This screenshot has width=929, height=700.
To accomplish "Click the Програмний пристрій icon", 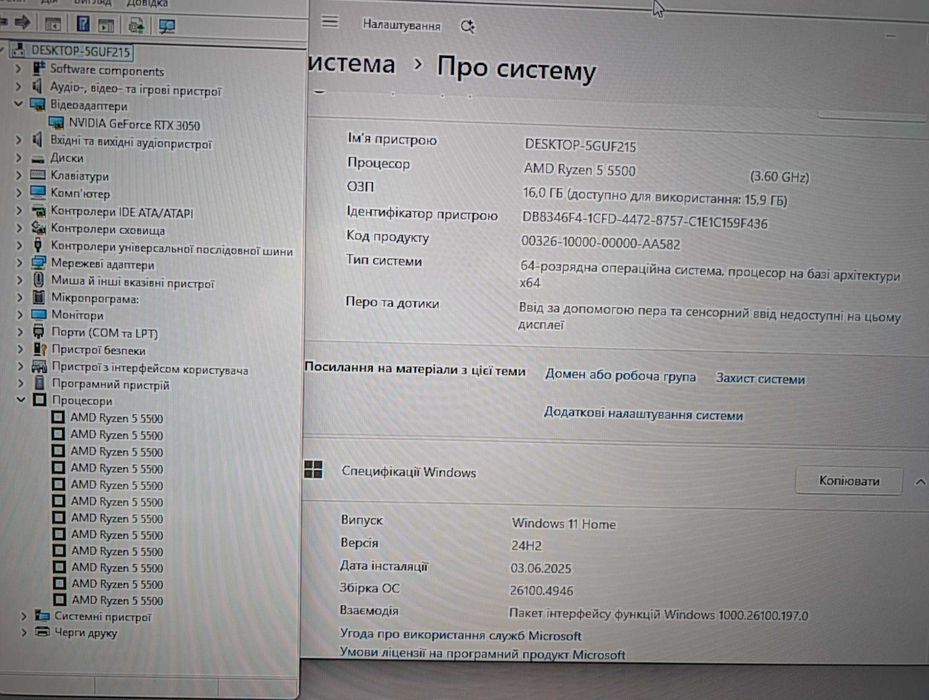I will click(x=40, y=383).
